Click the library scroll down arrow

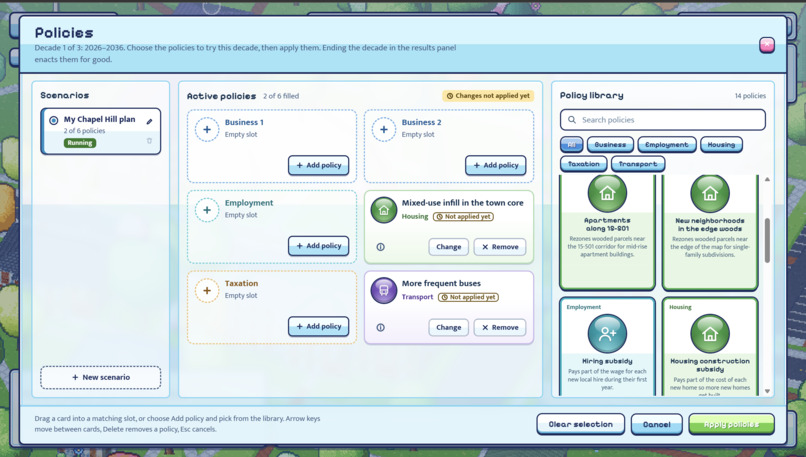767,392
